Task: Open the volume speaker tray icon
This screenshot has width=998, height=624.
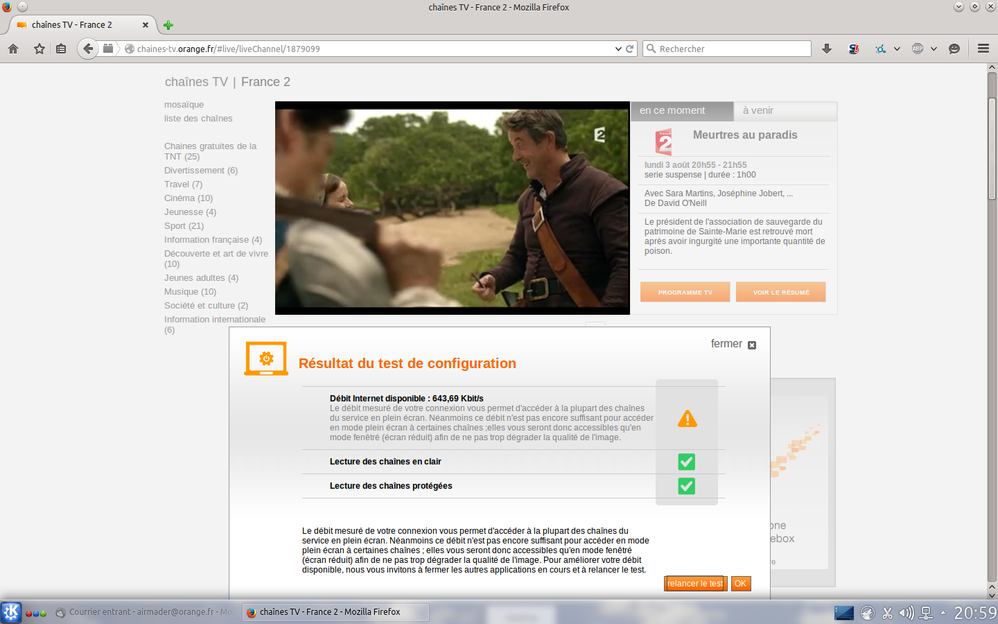Action: pyautogui.click(x=906, y=613)
